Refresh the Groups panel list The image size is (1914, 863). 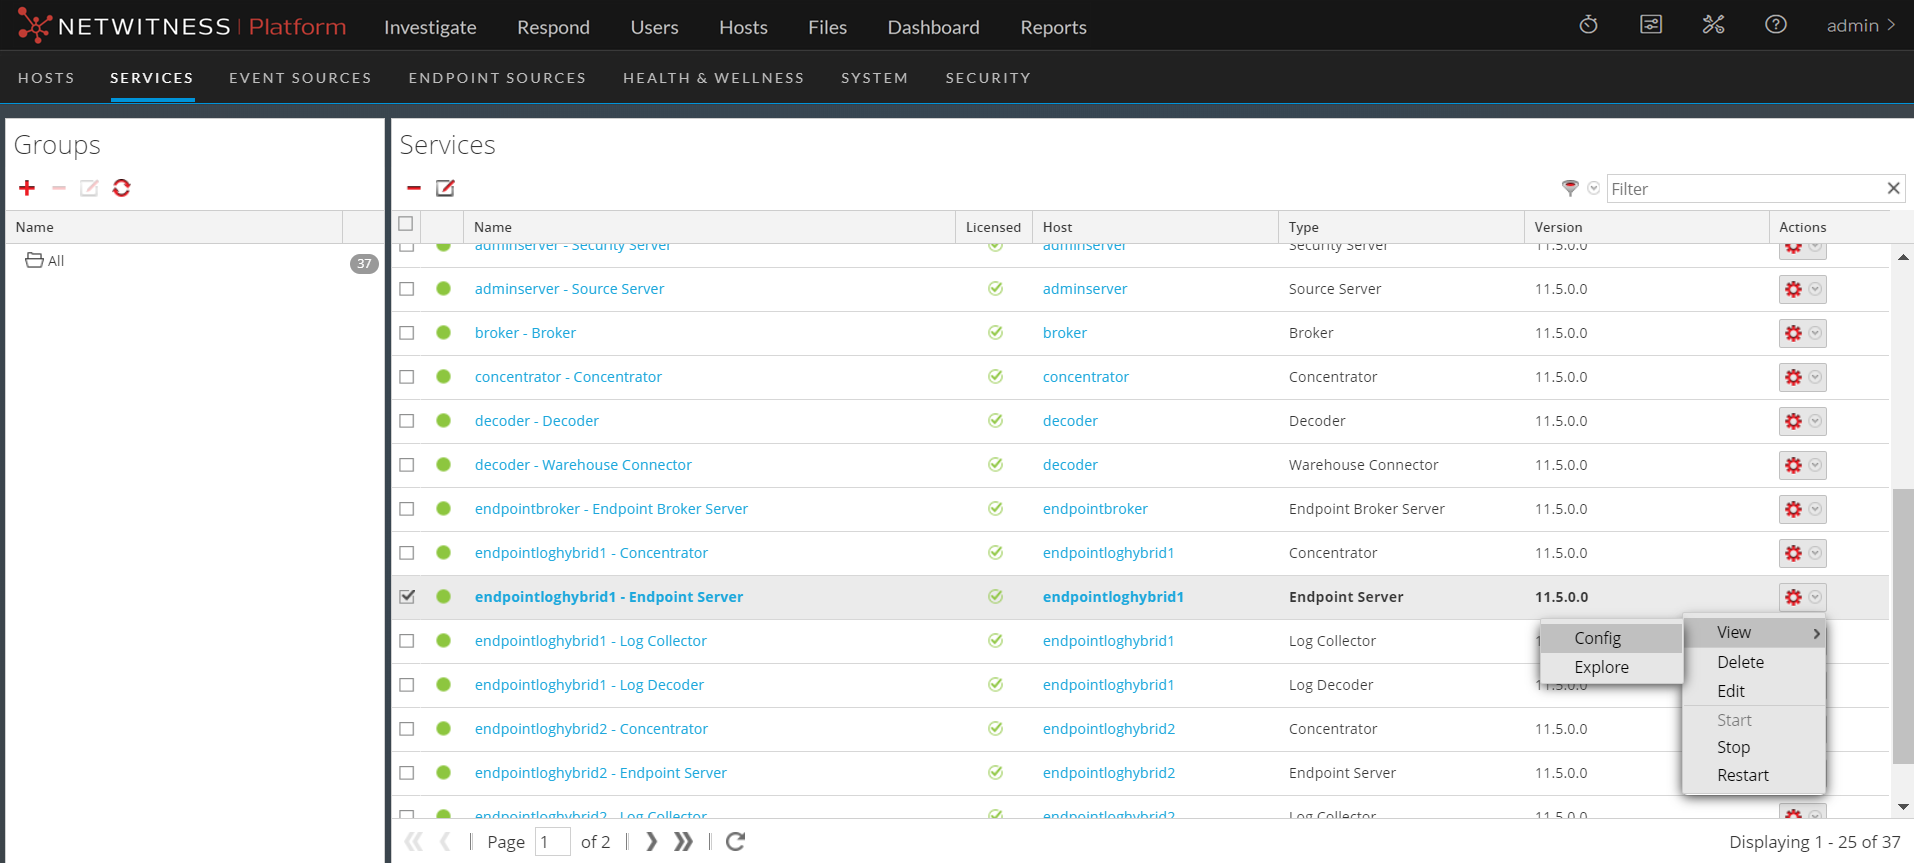[121, 188]
